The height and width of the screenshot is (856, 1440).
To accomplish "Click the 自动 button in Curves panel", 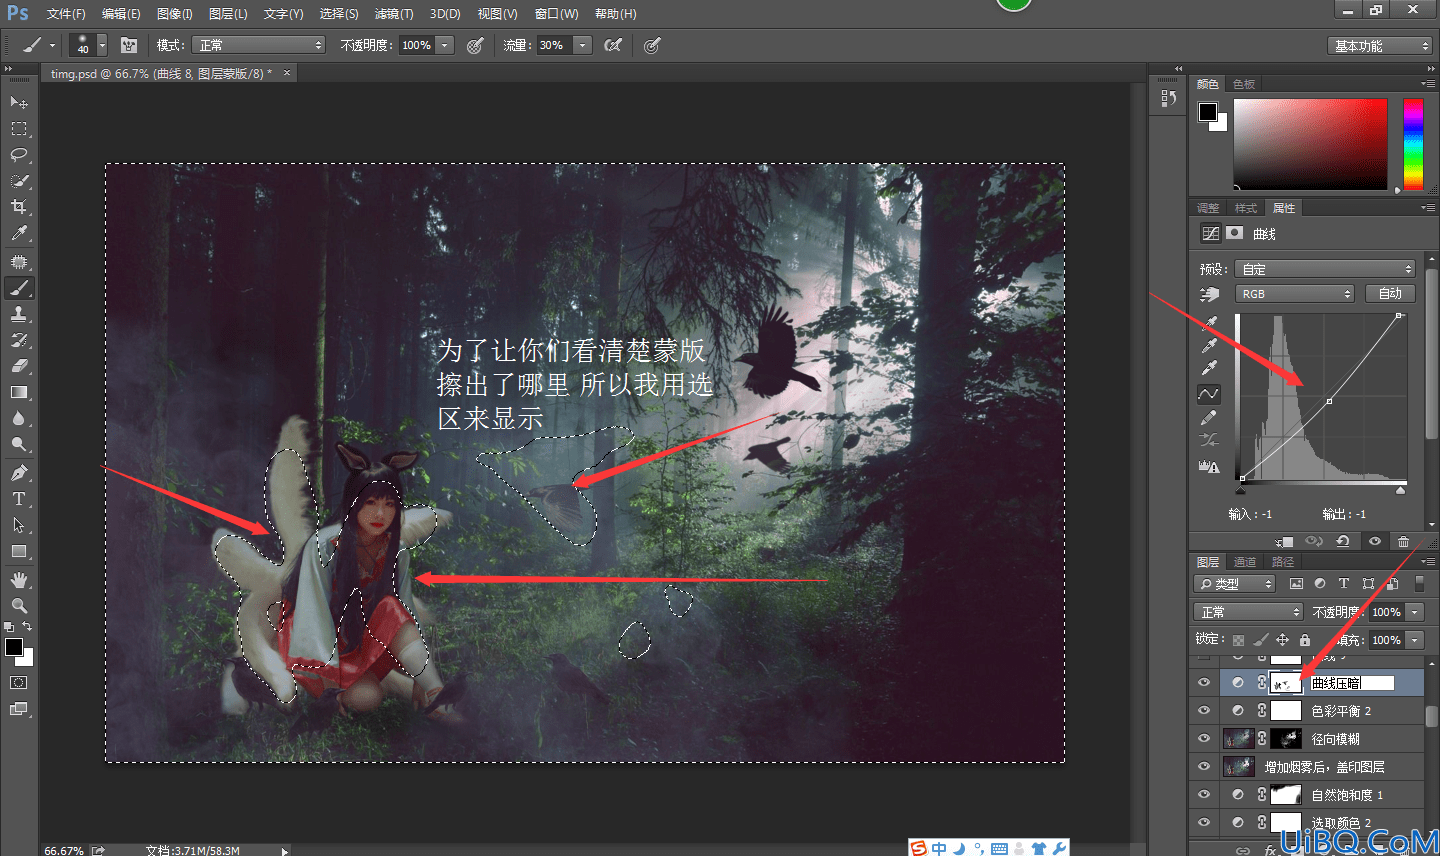I will coord(1390,294).
